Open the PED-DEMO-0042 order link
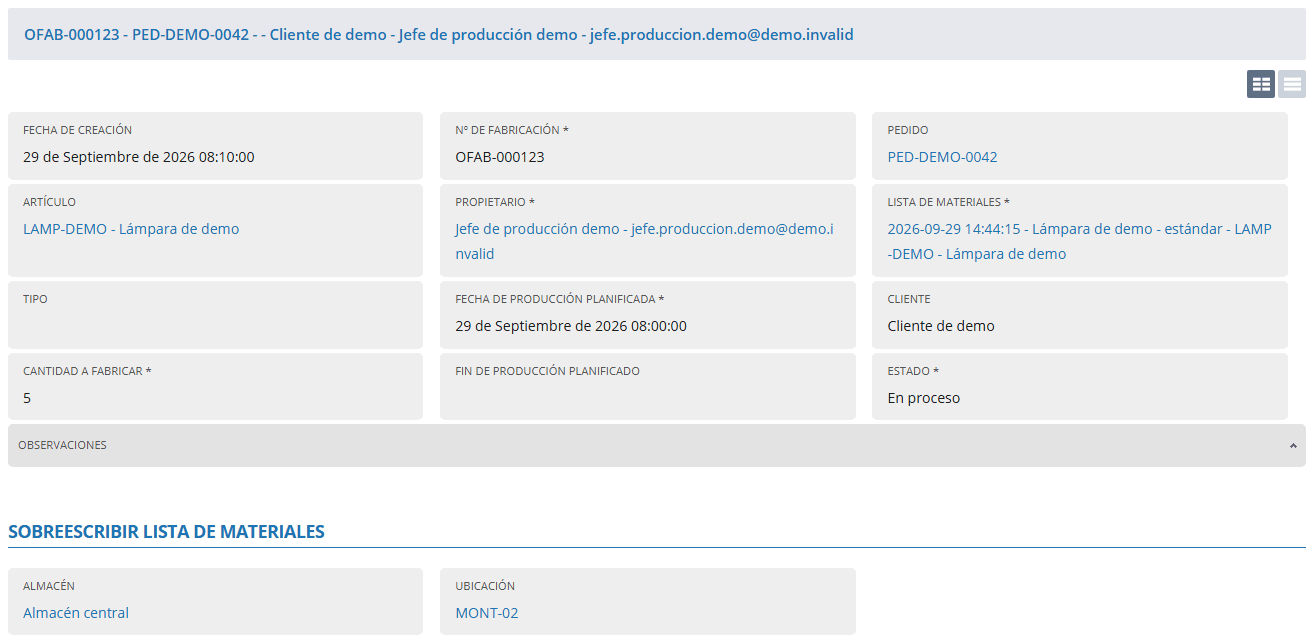 tap(942, 157)
